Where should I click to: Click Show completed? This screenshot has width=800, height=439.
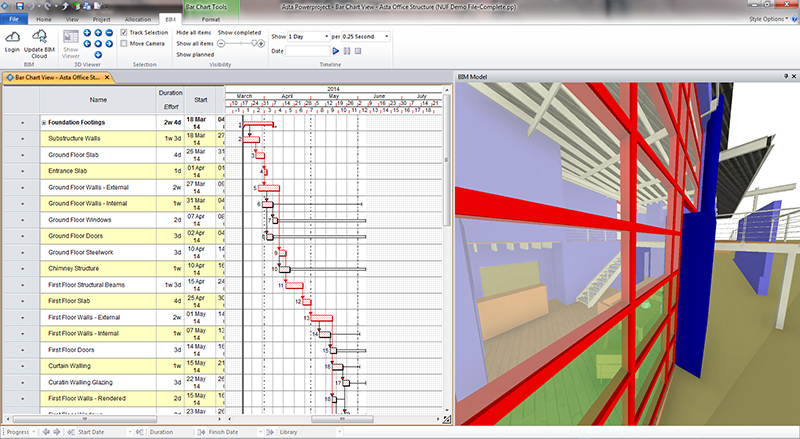point(239,33)
